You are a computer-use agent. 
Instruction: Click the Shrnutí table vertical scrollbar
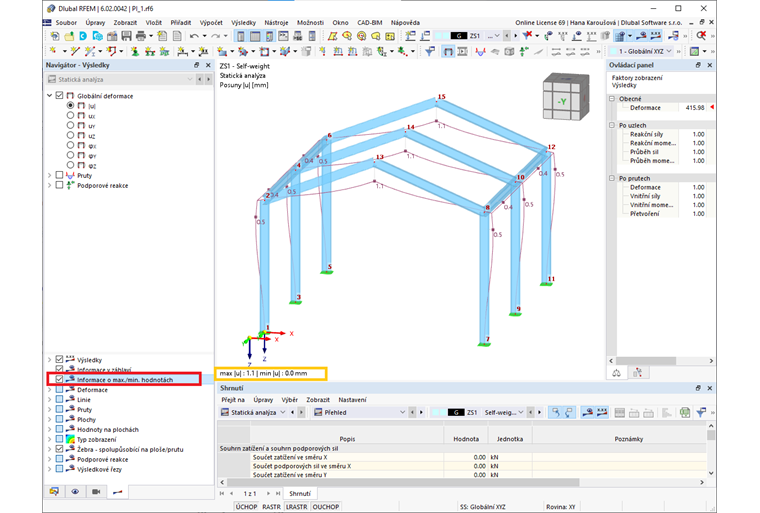(x=711, y=435)
